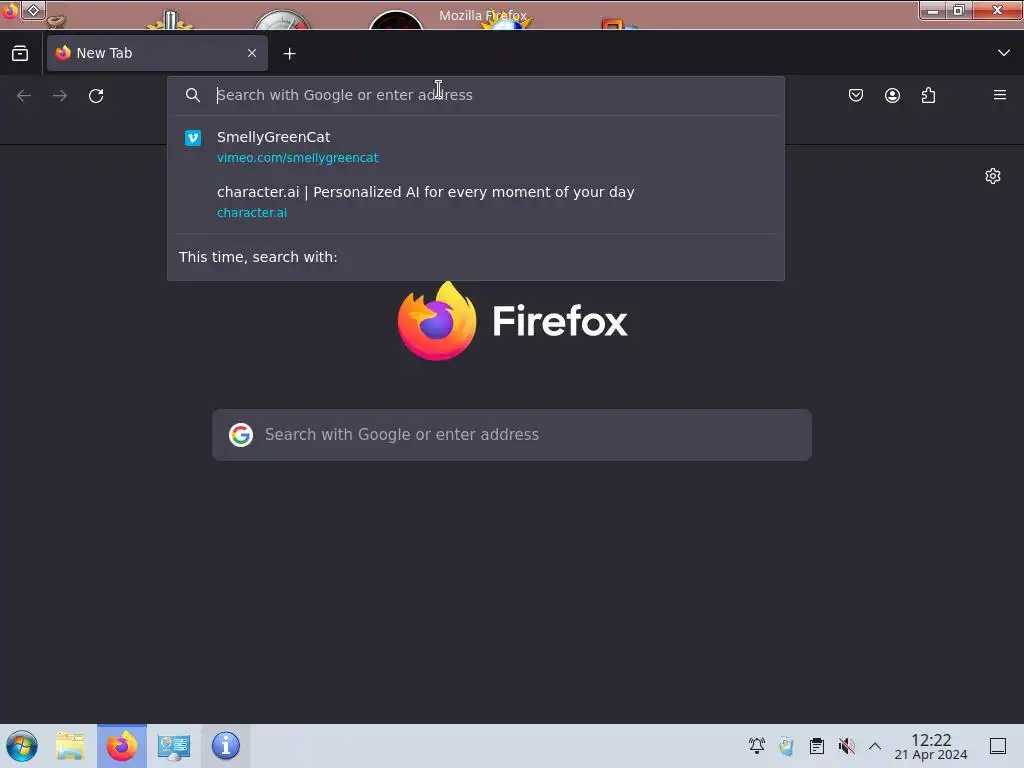
Task: Open the clock showing 12:22
Action: tap(931, 746)
